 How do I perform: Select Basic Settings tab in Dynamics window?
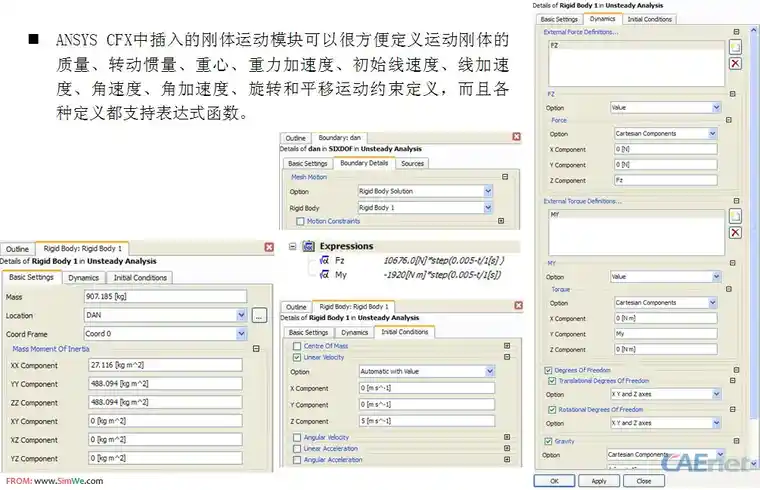(x=559, y=19)
